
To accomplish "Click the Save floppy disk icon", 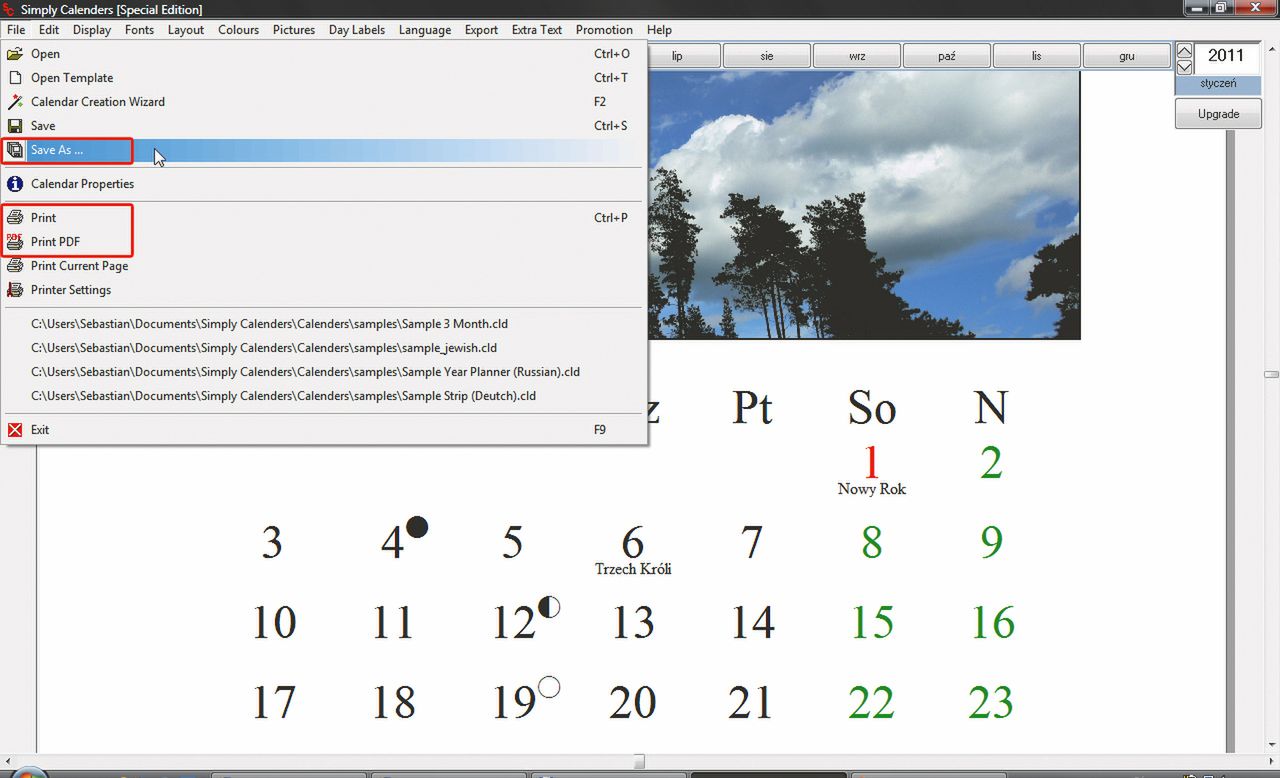I will point(15,126).
